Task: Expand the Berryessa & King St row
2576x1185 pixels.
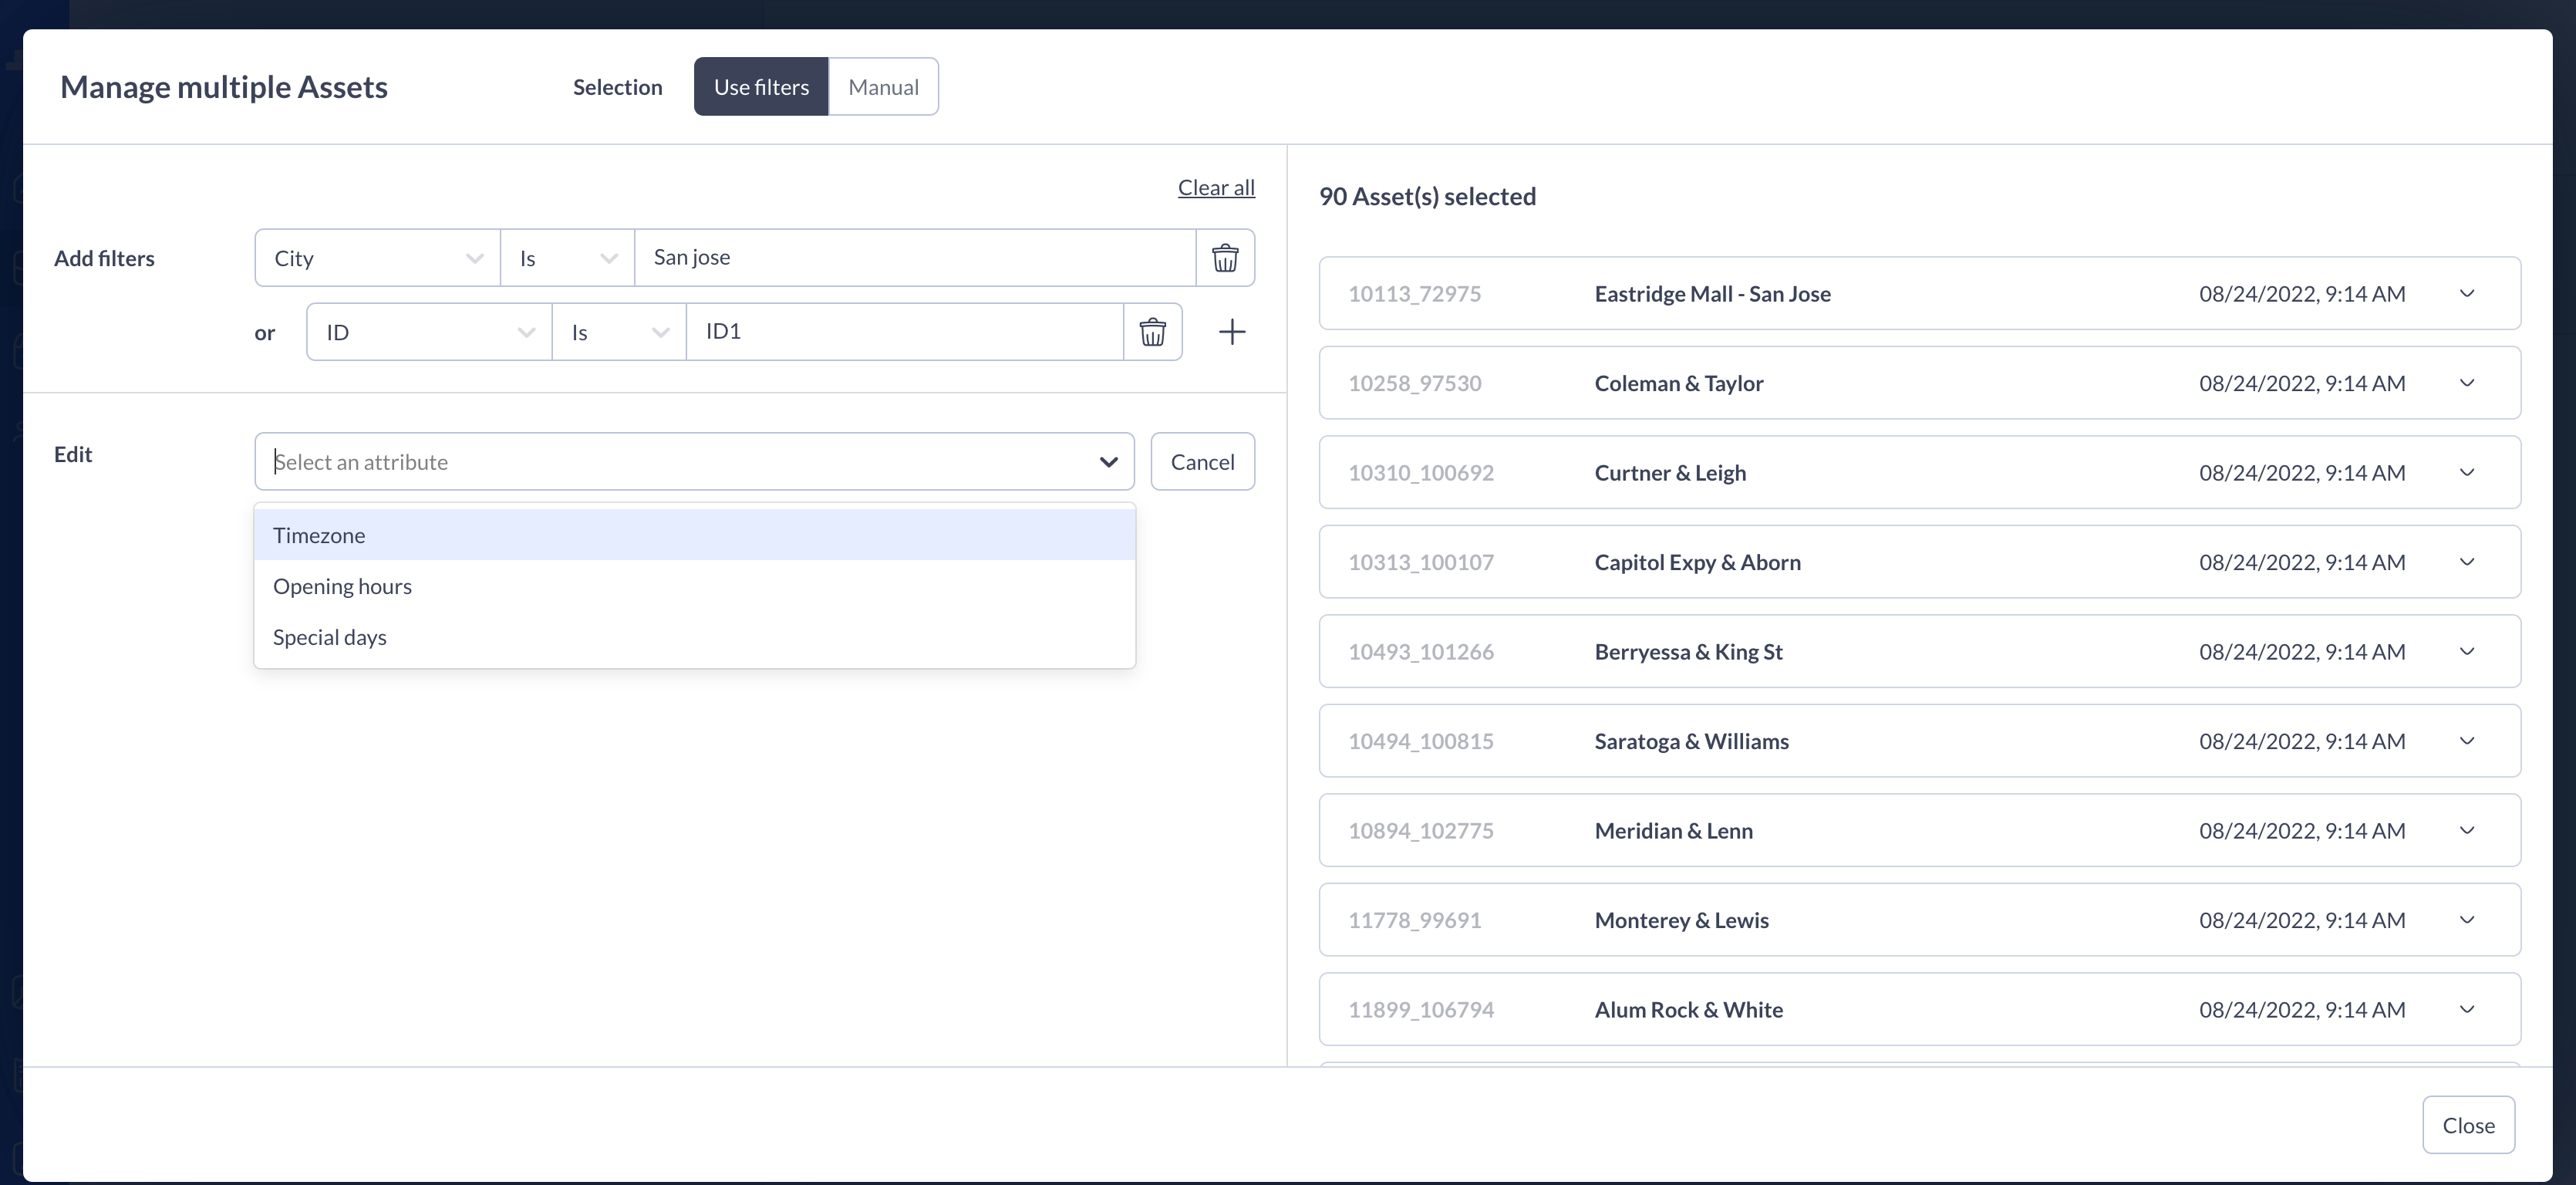Action: point(2466,652)
